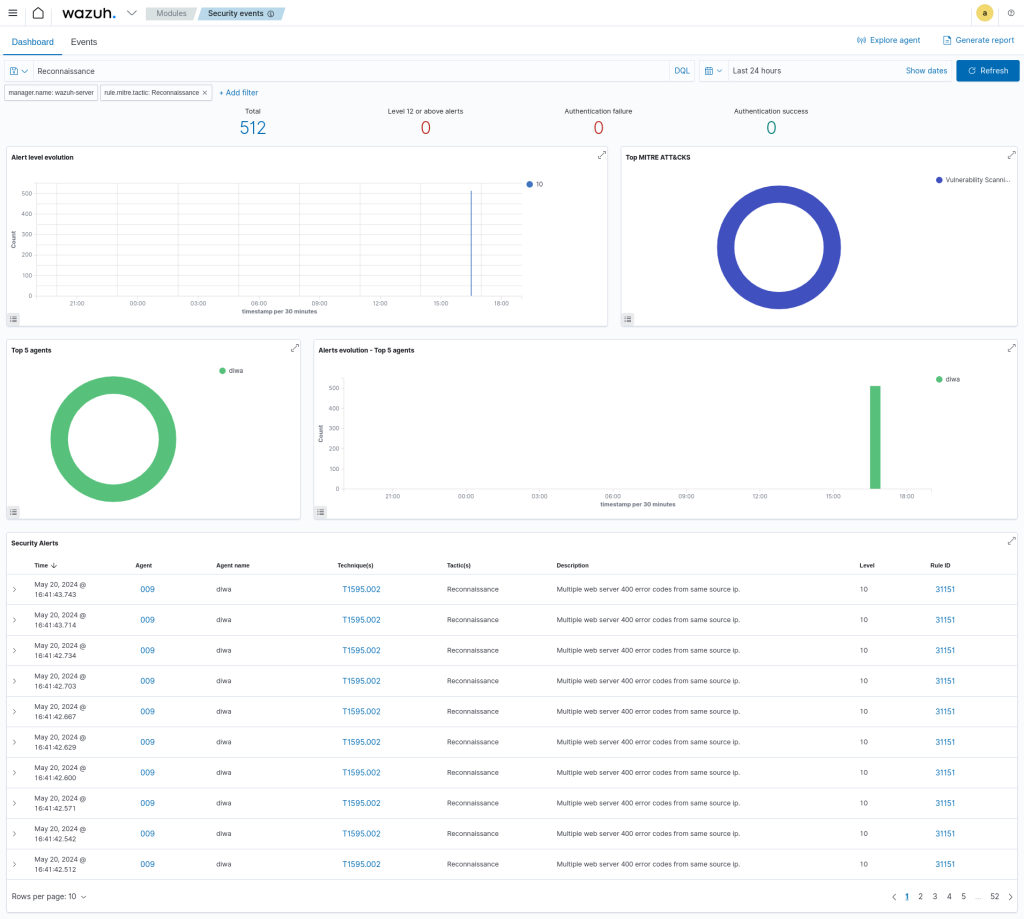1024x919 pixels.
Task: Open the Modules breadcrumb
Action: (170, 14)
